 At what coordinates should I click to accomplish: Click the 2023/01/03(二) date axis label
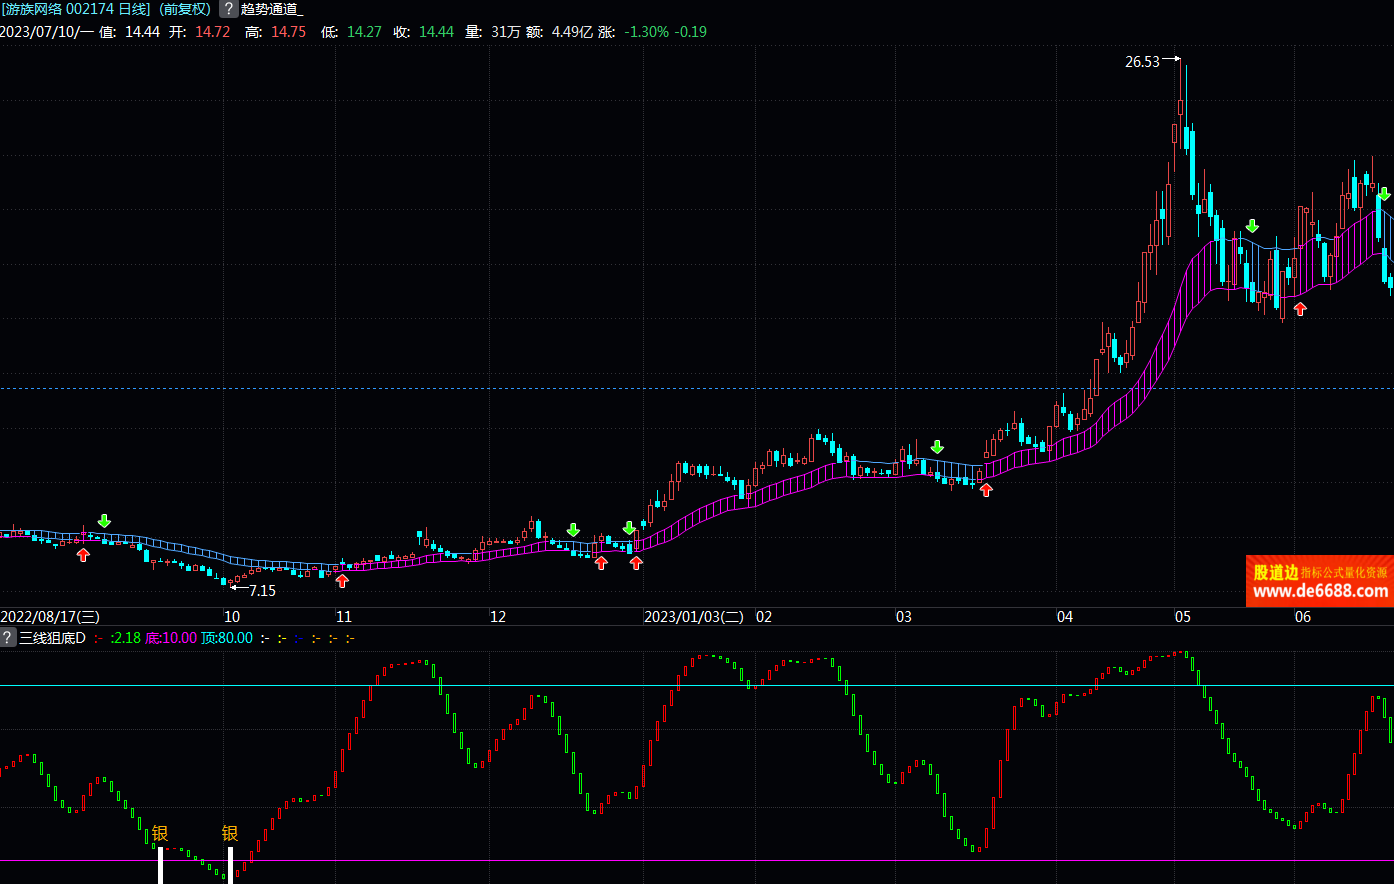coord(694,617)
